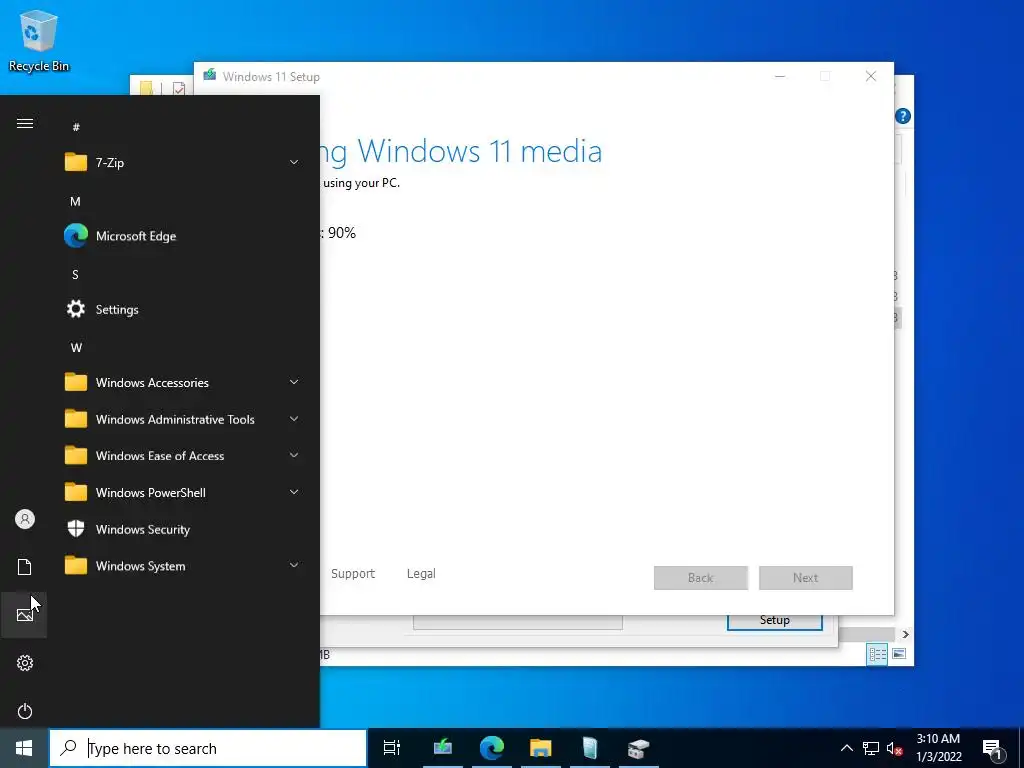Jump to the M letter group header
The image size is (1024, 768).
[x=76, y=201]
